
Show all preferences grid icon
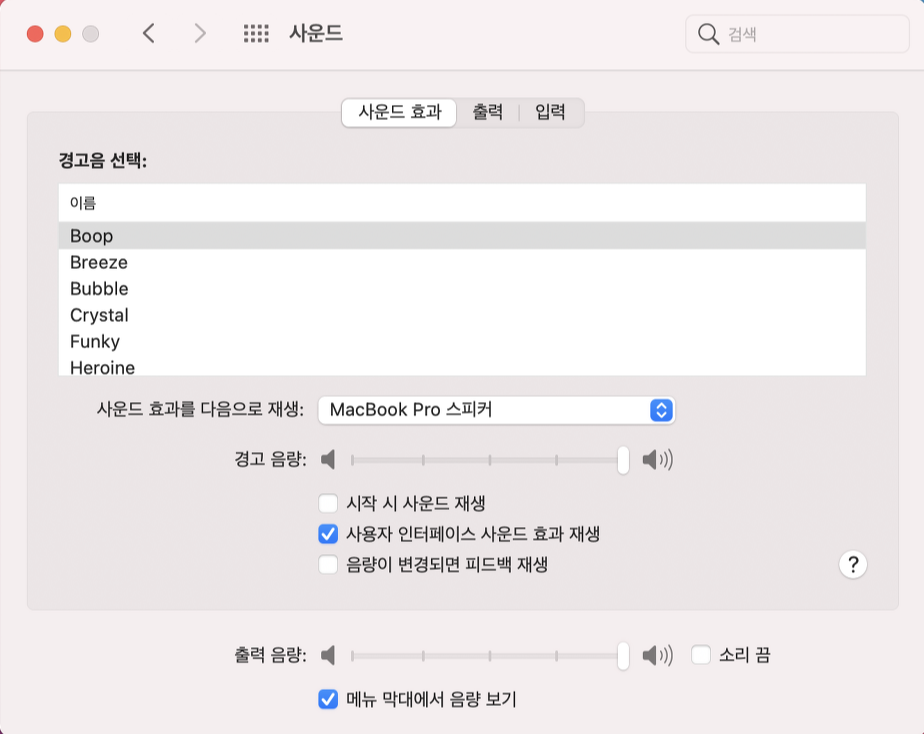point(256,34)
